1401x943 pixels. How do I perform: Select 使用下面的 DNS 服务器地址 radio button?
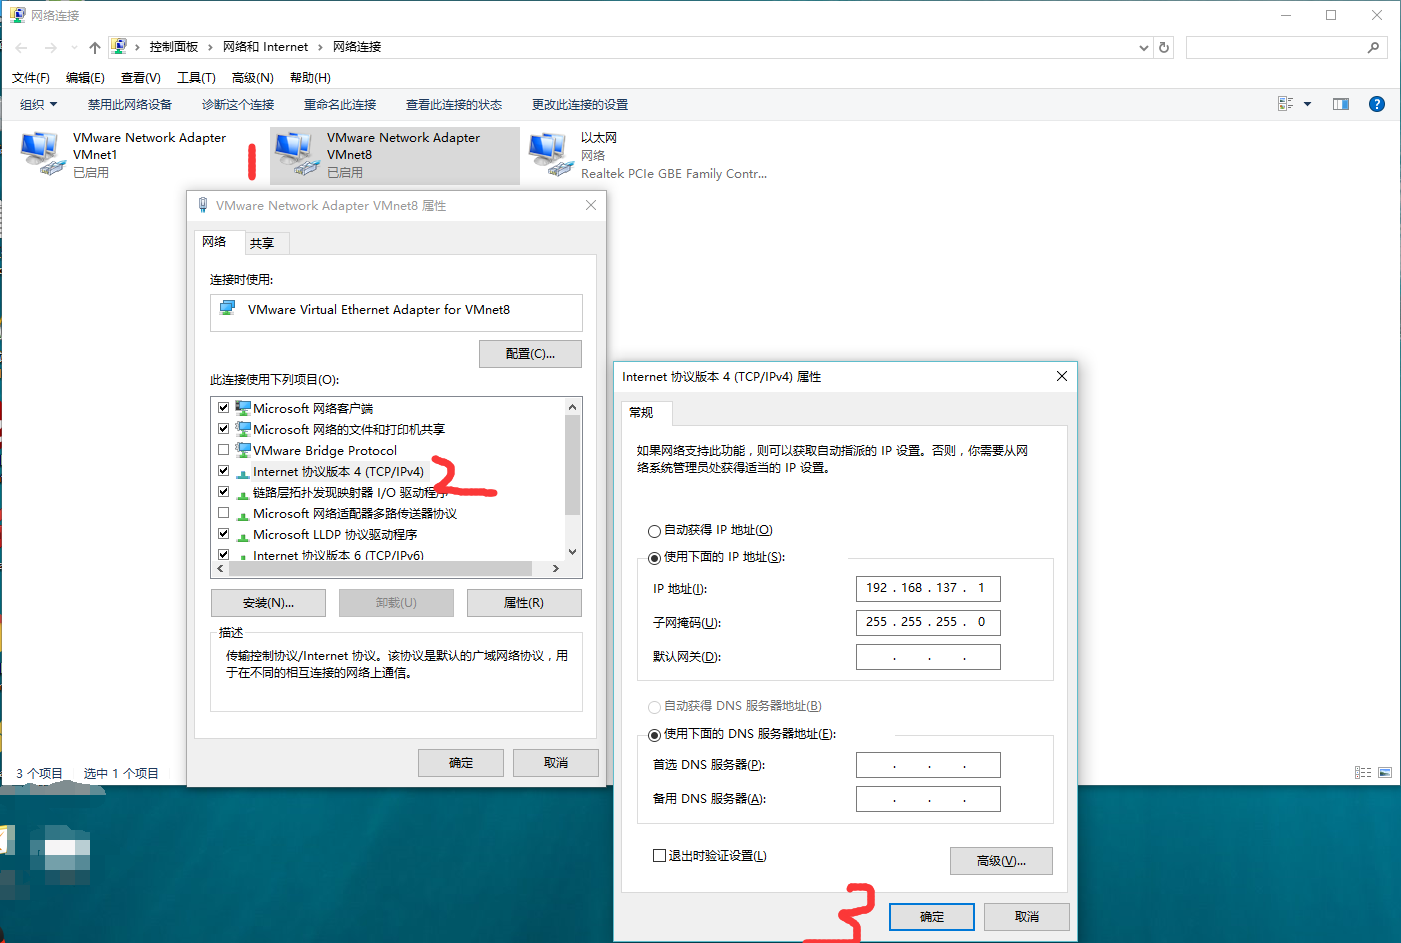654,735
